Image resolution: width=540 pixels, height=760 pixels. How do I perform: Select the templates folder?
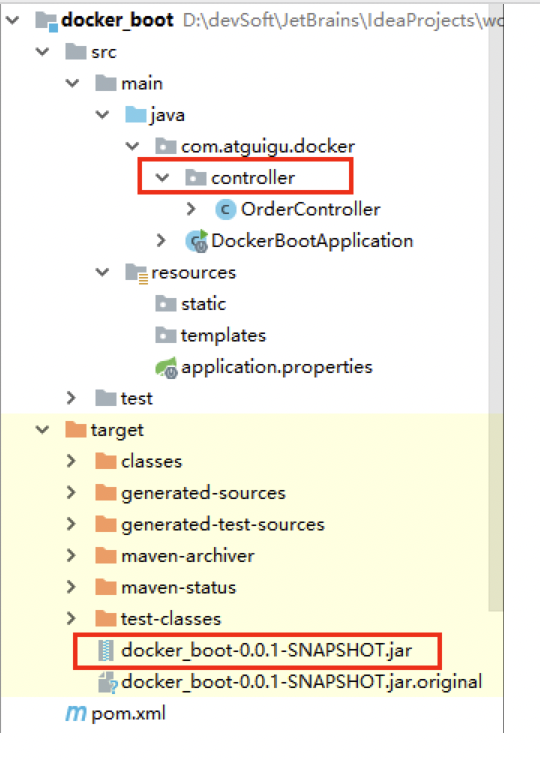tap(210, 335)
